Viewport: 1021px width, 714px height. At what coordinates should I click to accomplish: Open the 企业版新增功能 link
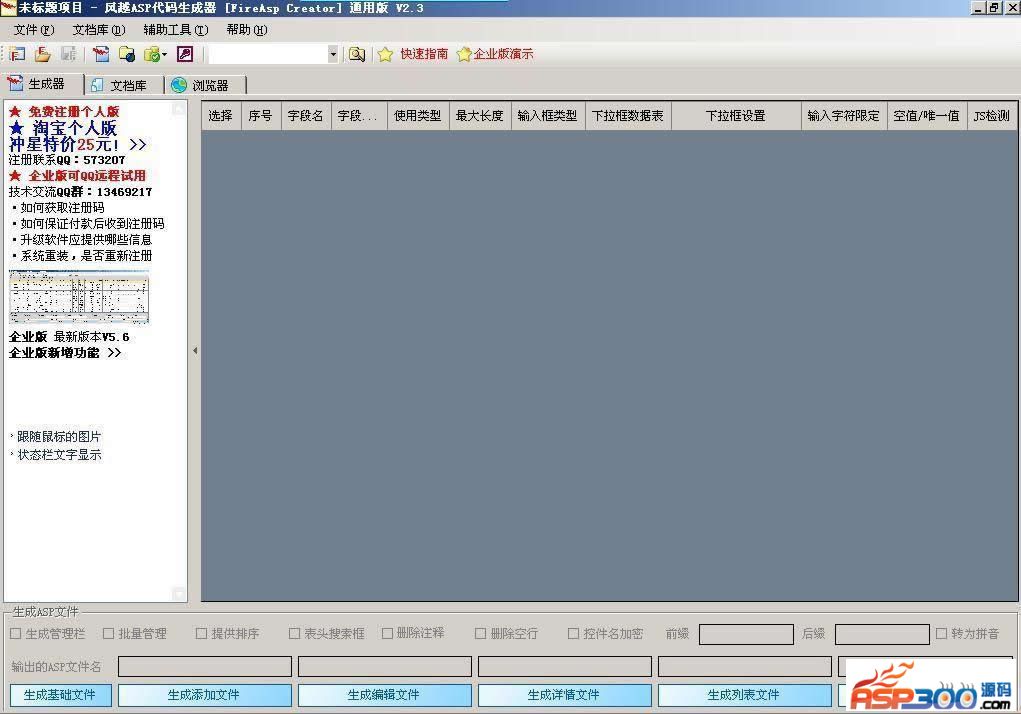(x=65, y=353)
